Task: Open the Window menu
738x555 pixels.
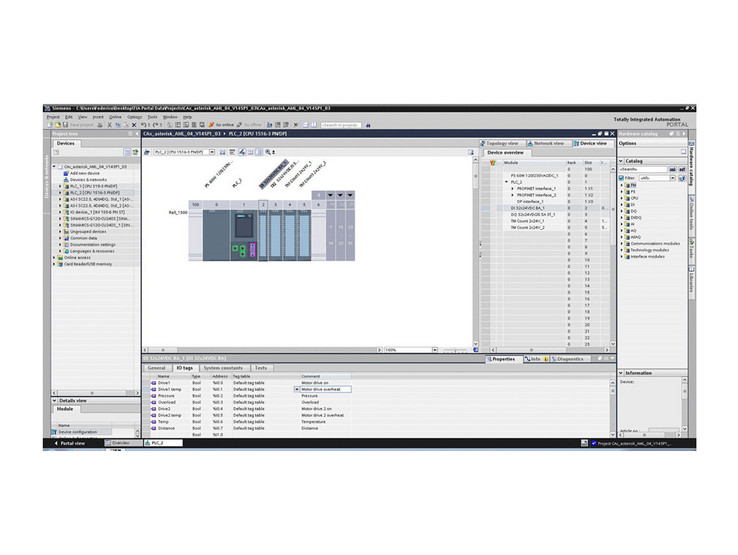Action: (x=170, y=117)
